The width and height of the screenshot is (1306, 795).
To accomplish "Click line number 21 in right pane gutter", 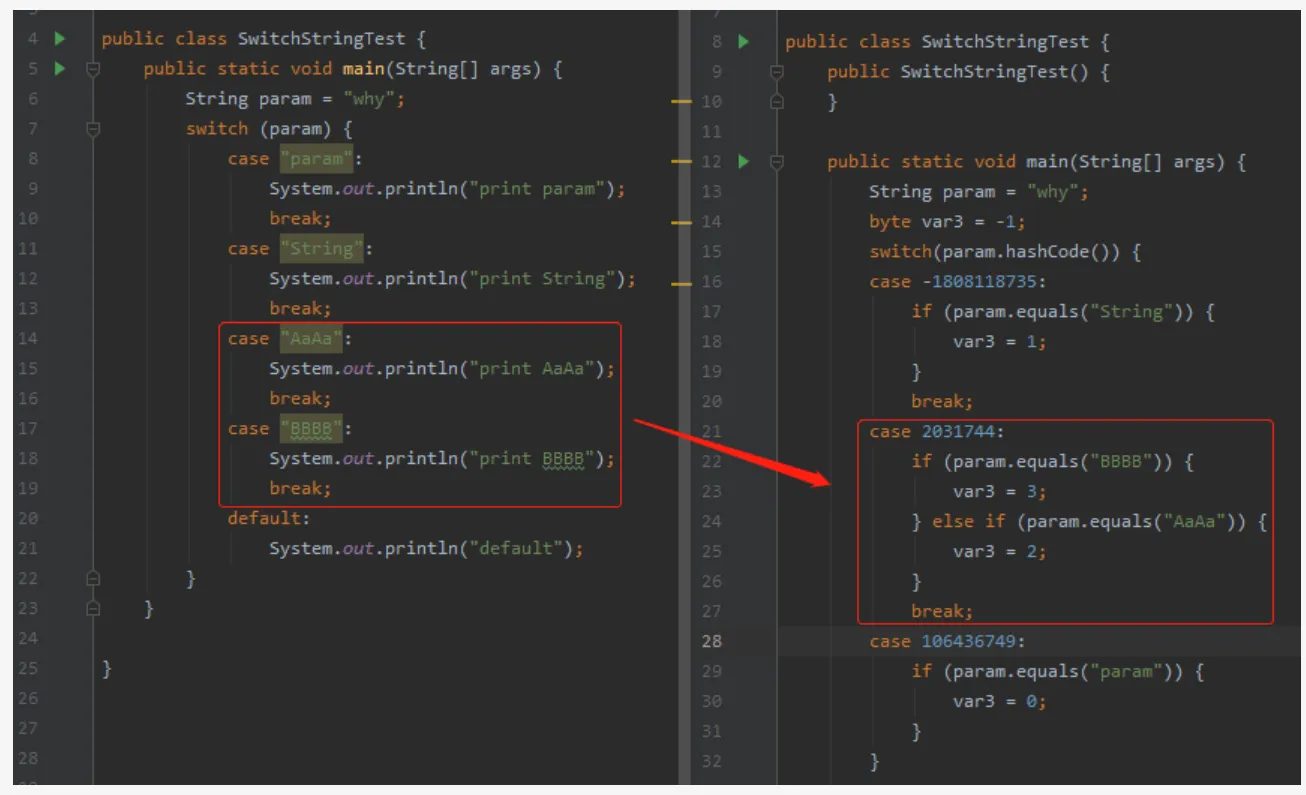I will point(711,431).
